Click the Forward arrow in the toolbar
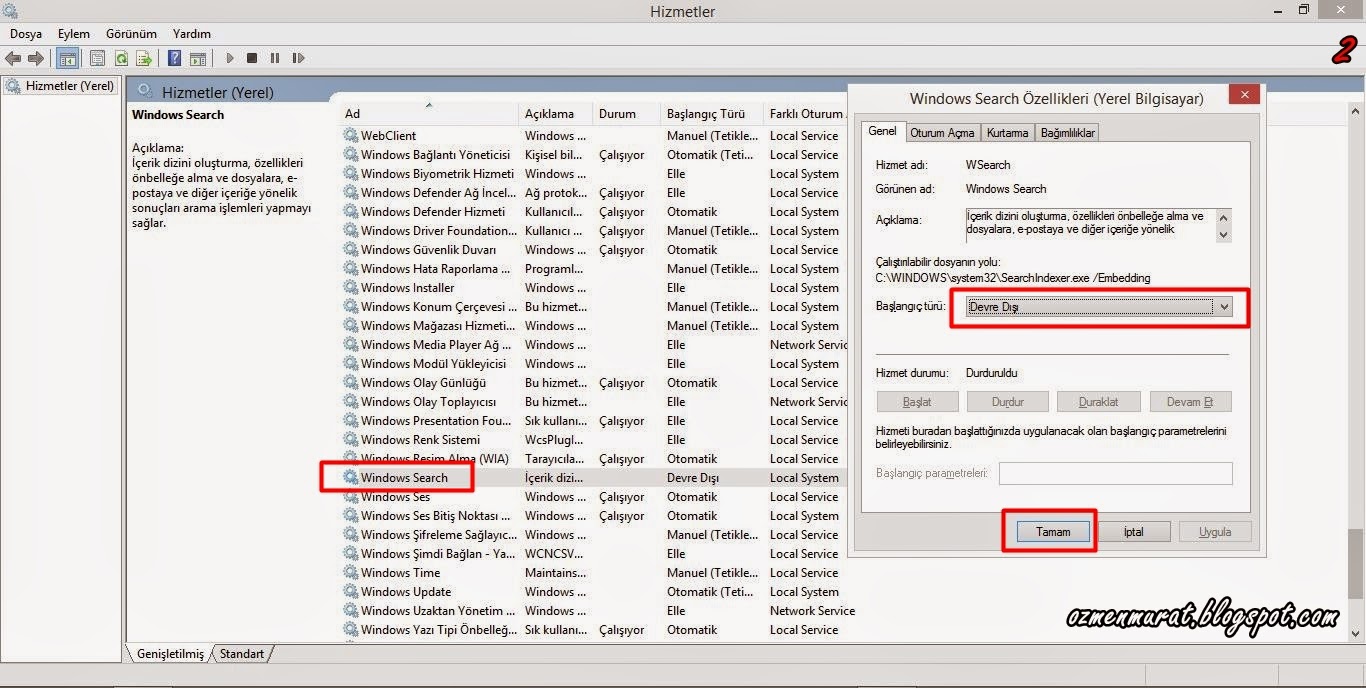The image size is (1366, 688). pyautogui.click(x=35, y=58)
